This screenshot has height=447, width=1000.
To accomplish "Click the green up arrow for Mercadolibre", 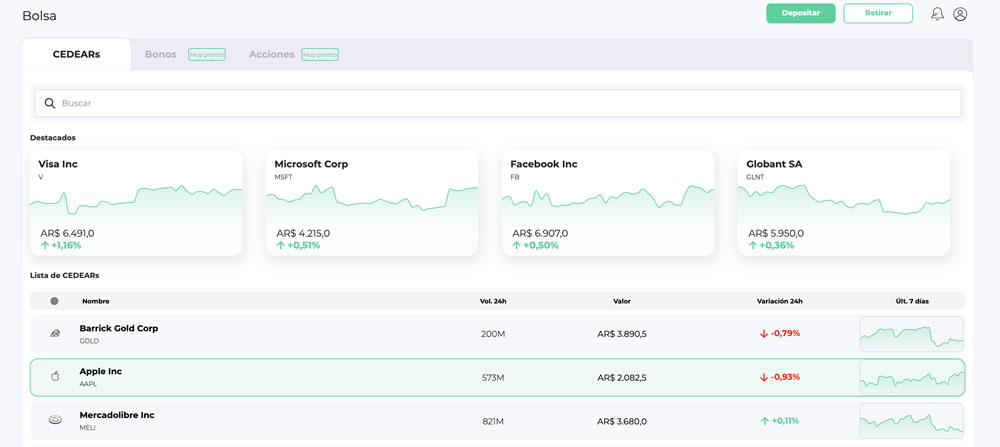I will tap(764, 421).
